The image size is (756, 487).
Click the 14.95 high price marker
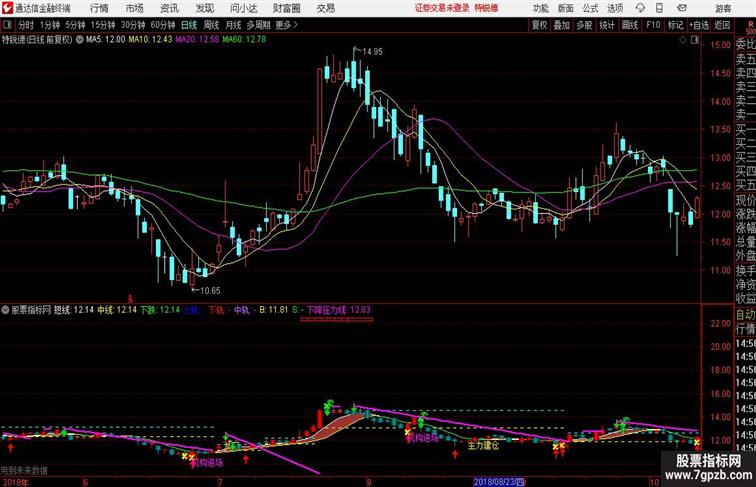[x=372, y=52]
